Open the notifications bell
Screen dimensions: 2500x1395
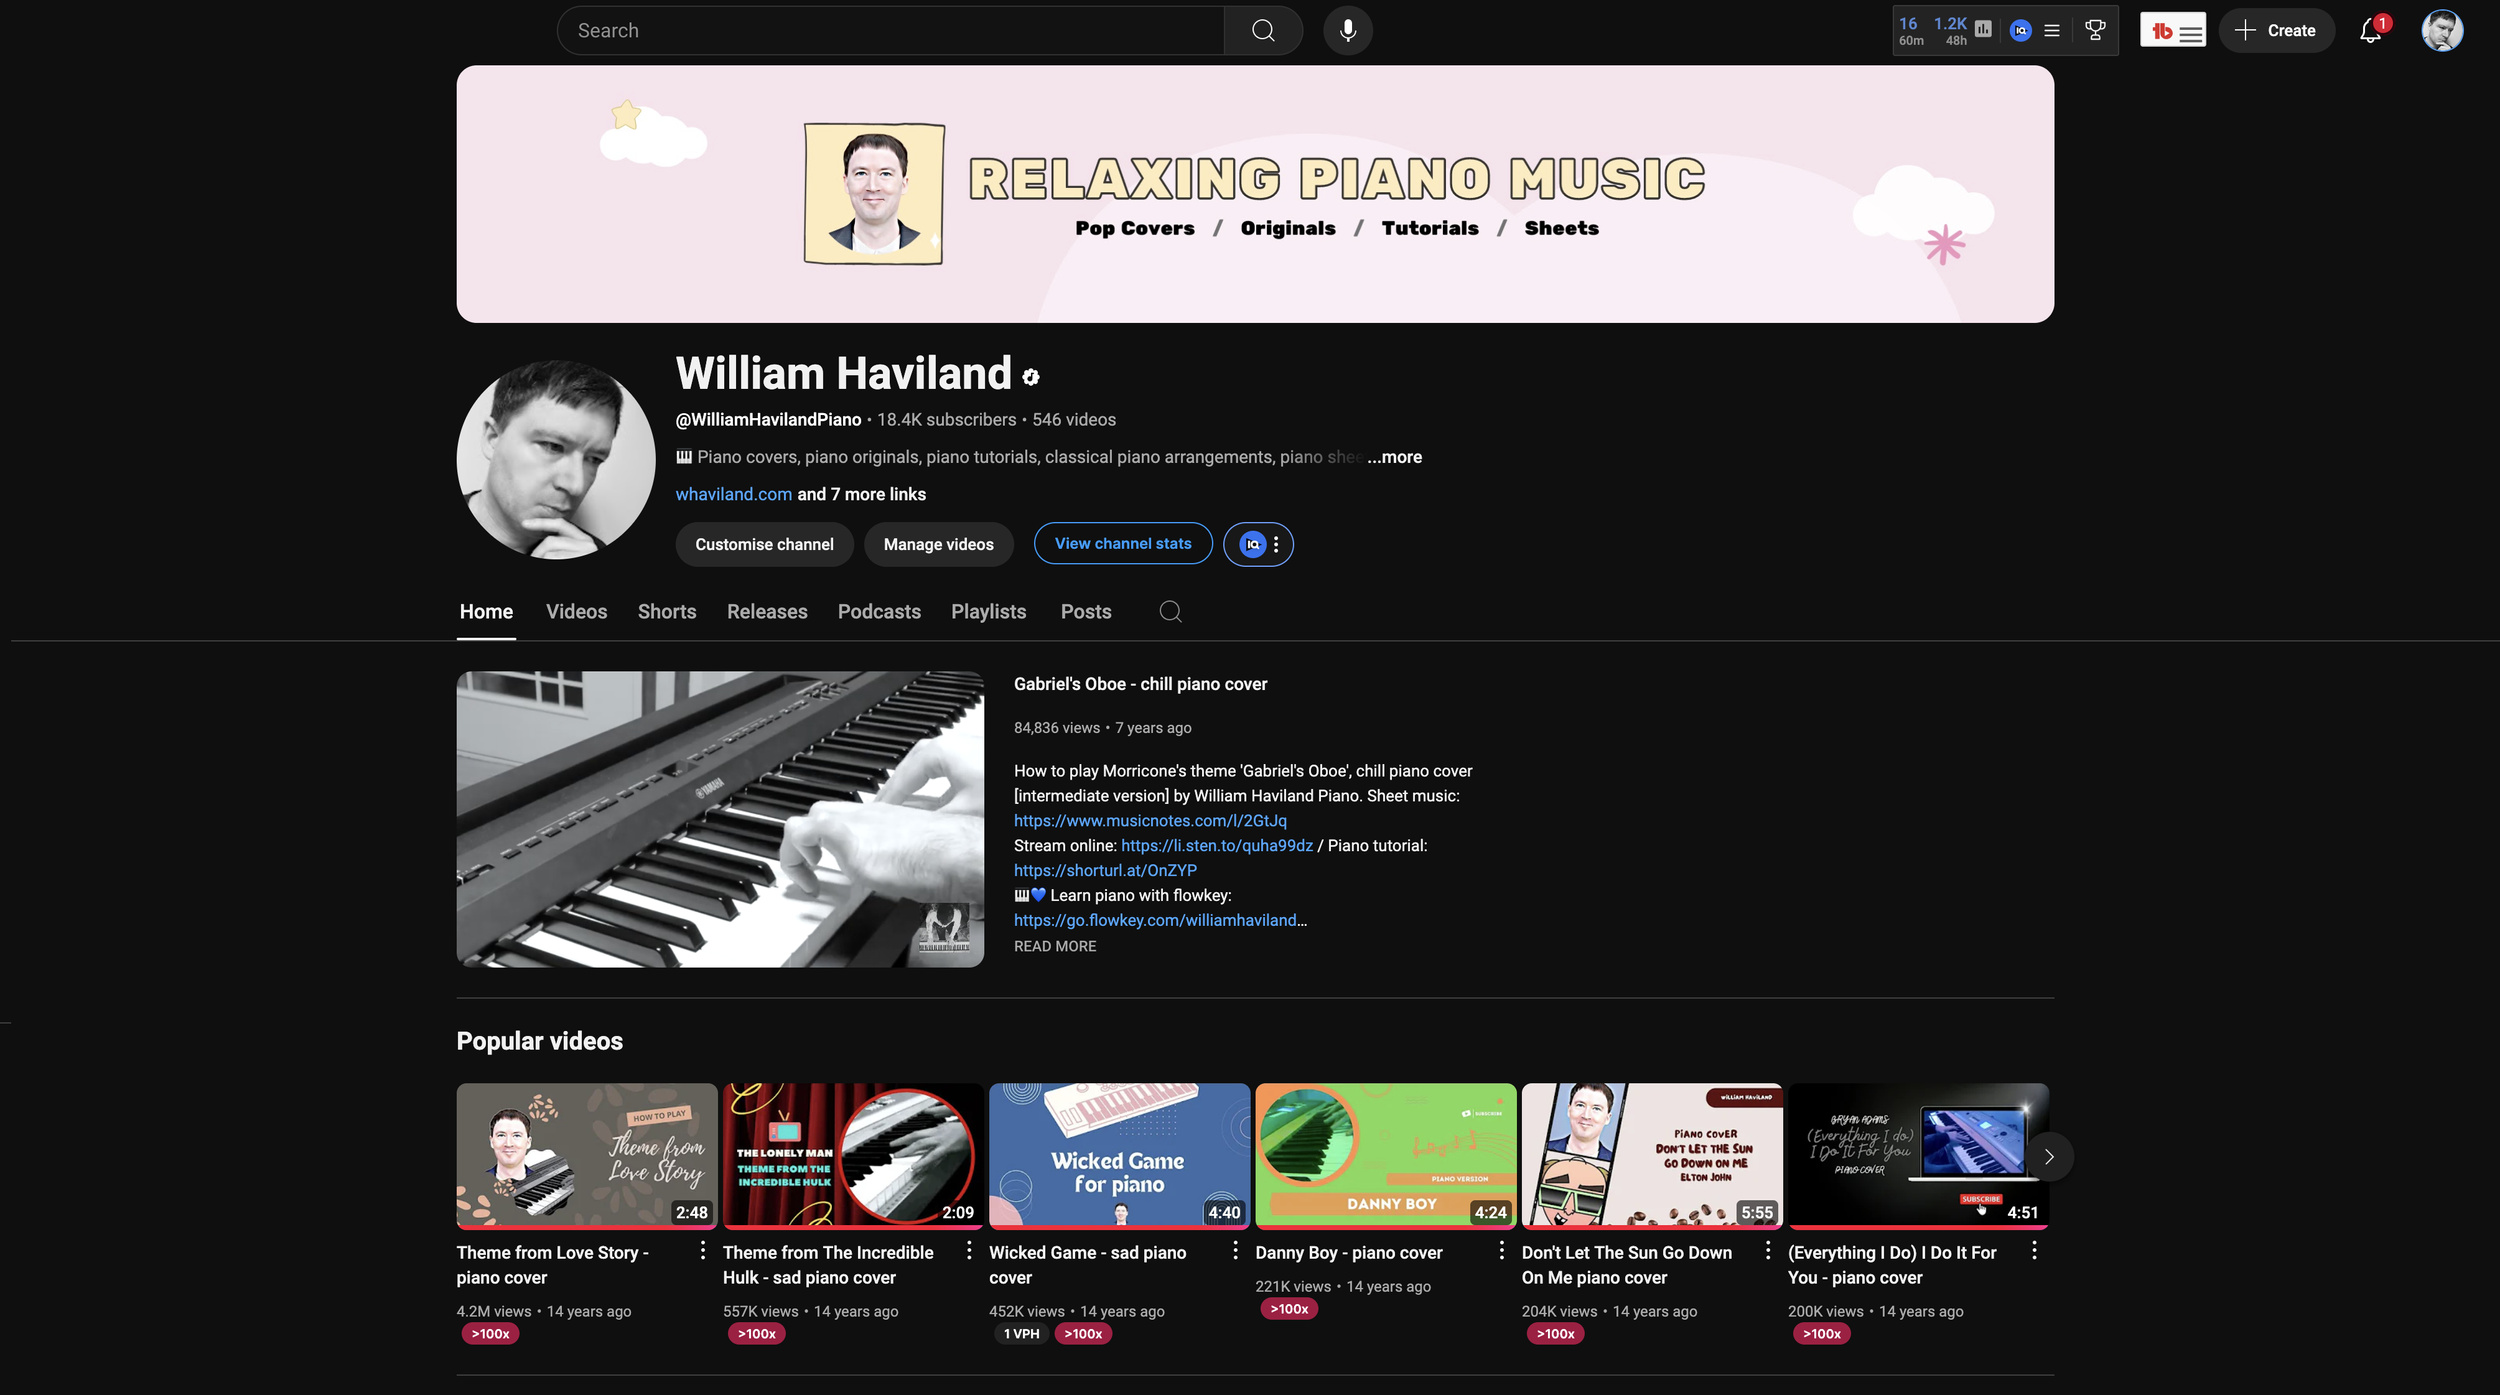(x=2370, y=31)
